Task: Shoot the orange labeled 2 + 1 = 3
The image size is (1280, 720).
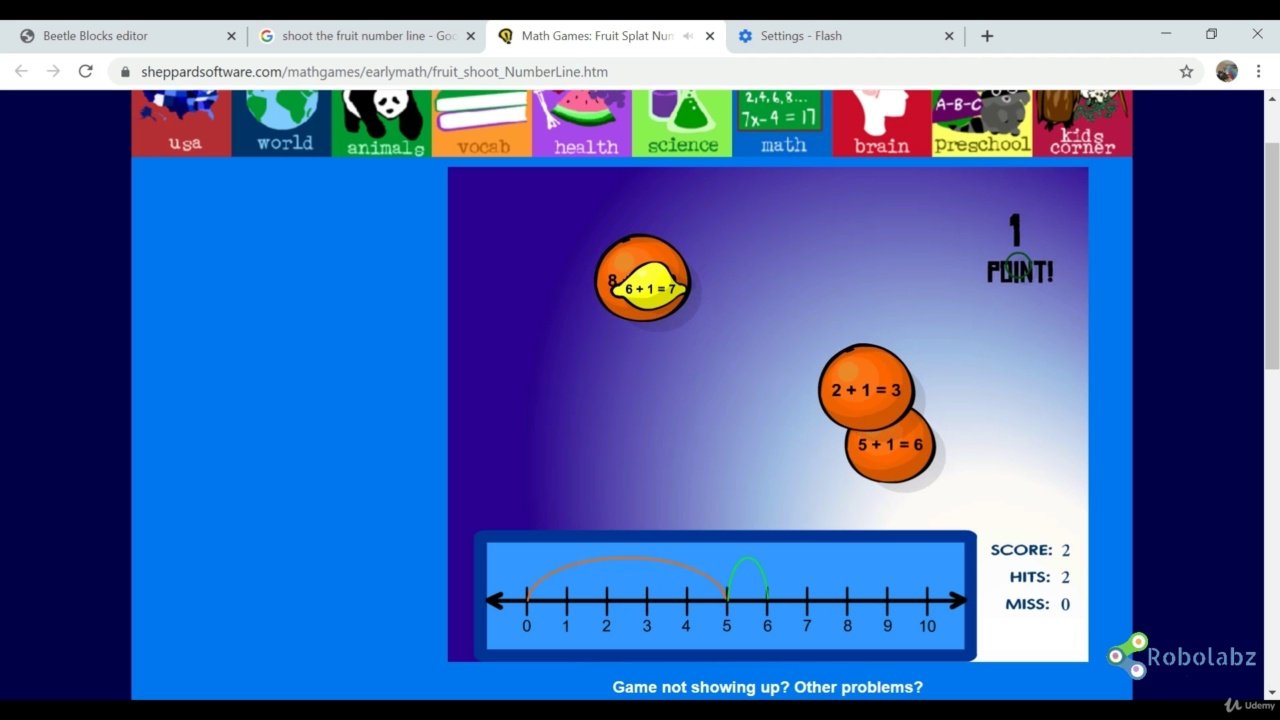Action: [865, 388]
